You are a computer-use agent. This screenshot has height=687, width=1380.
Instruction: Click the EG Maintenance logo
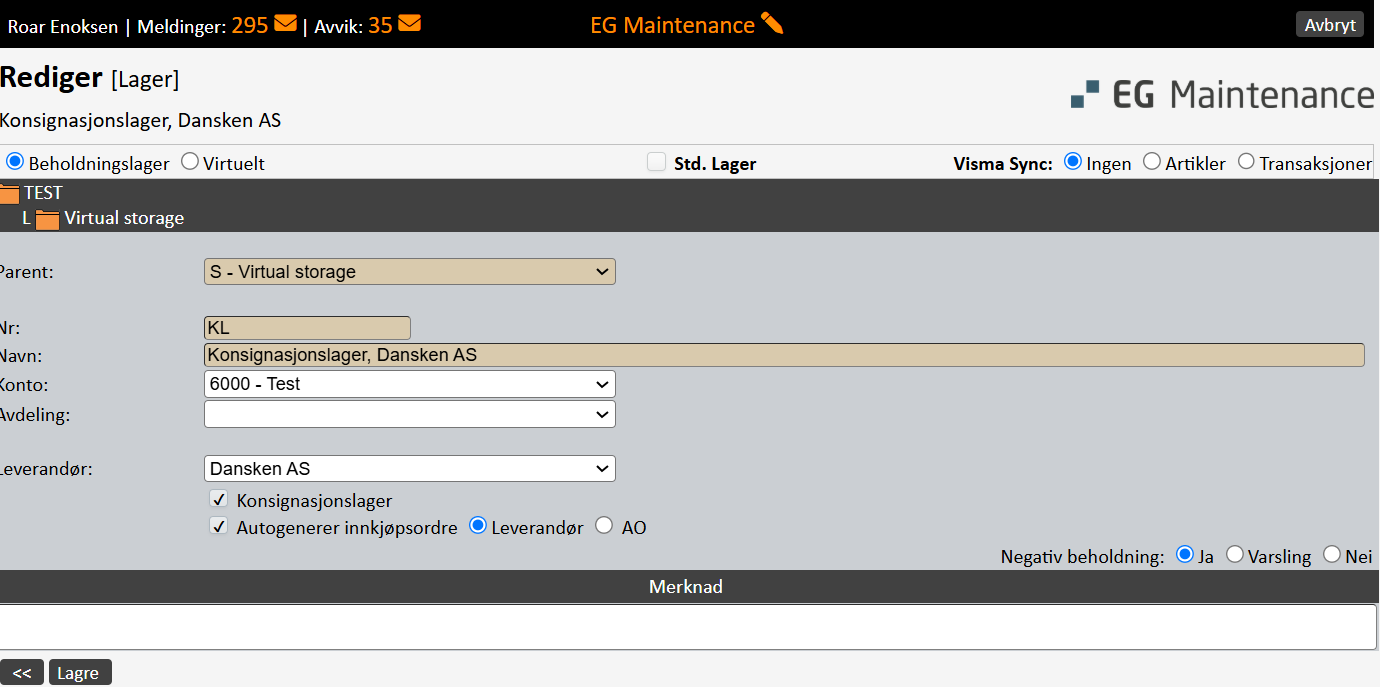pos(1222,95)
